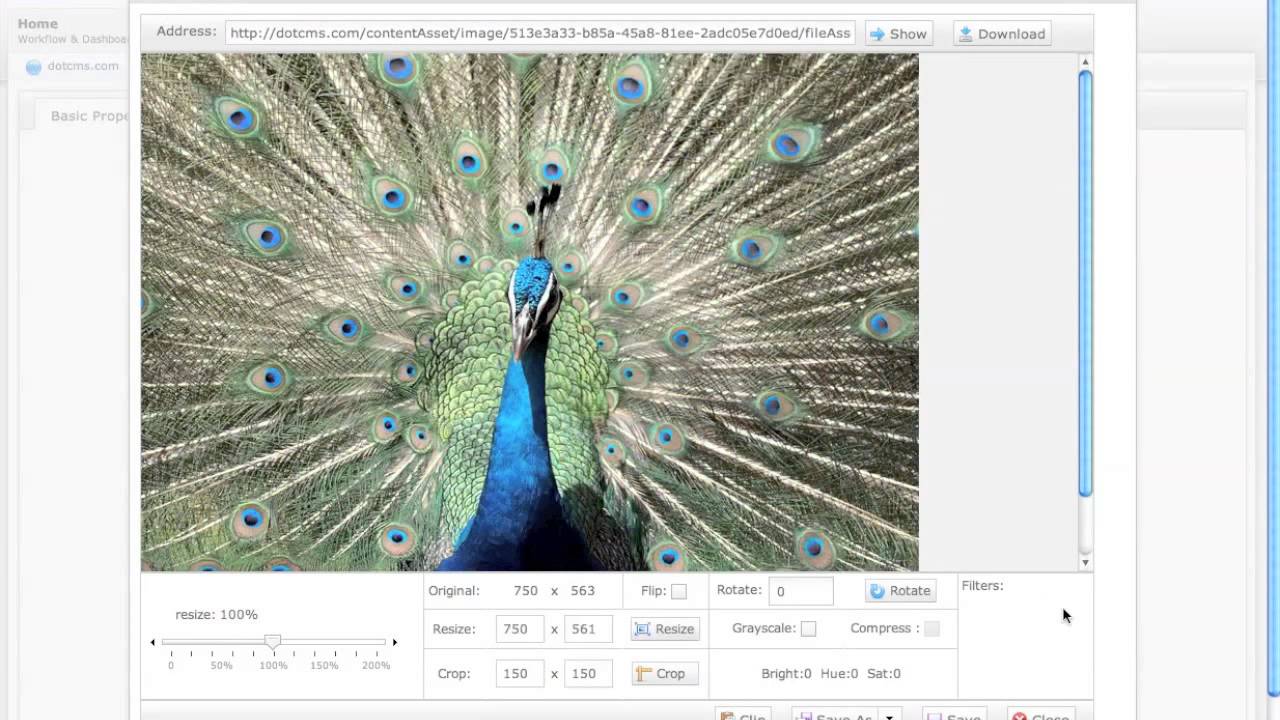Image resolution: width=1280 pixels, height=720 pixels.
Task: Click the Crop width field
Action: (520, 674)
